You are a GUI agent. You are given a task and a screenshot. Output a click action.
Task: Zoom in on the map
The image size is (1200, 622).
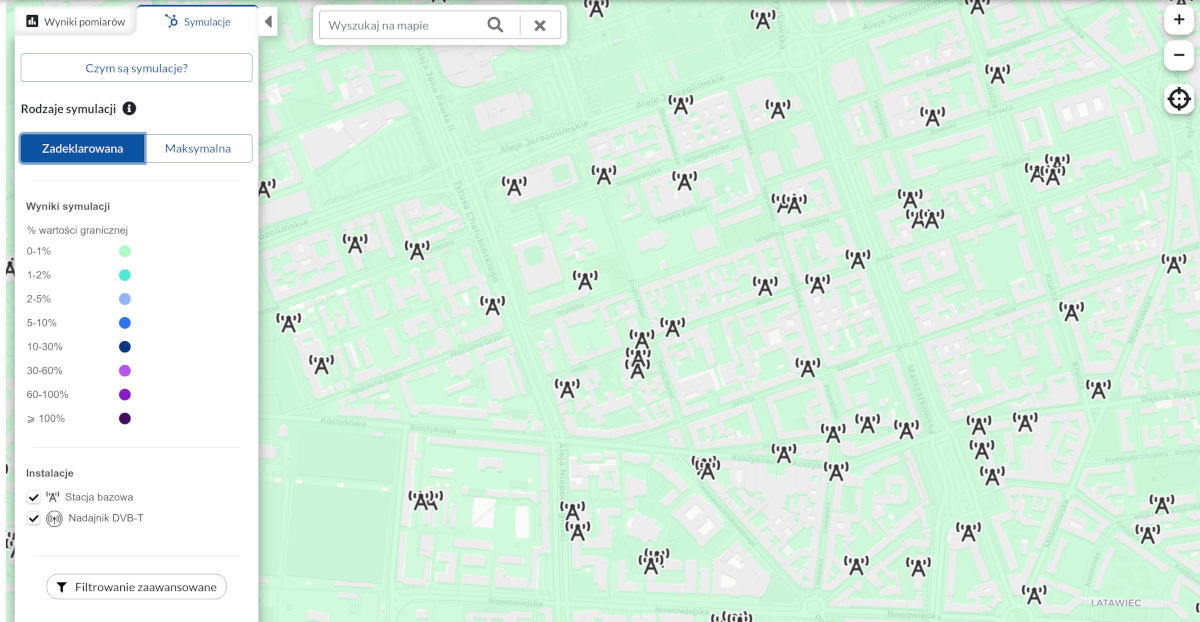[1179, 19]
